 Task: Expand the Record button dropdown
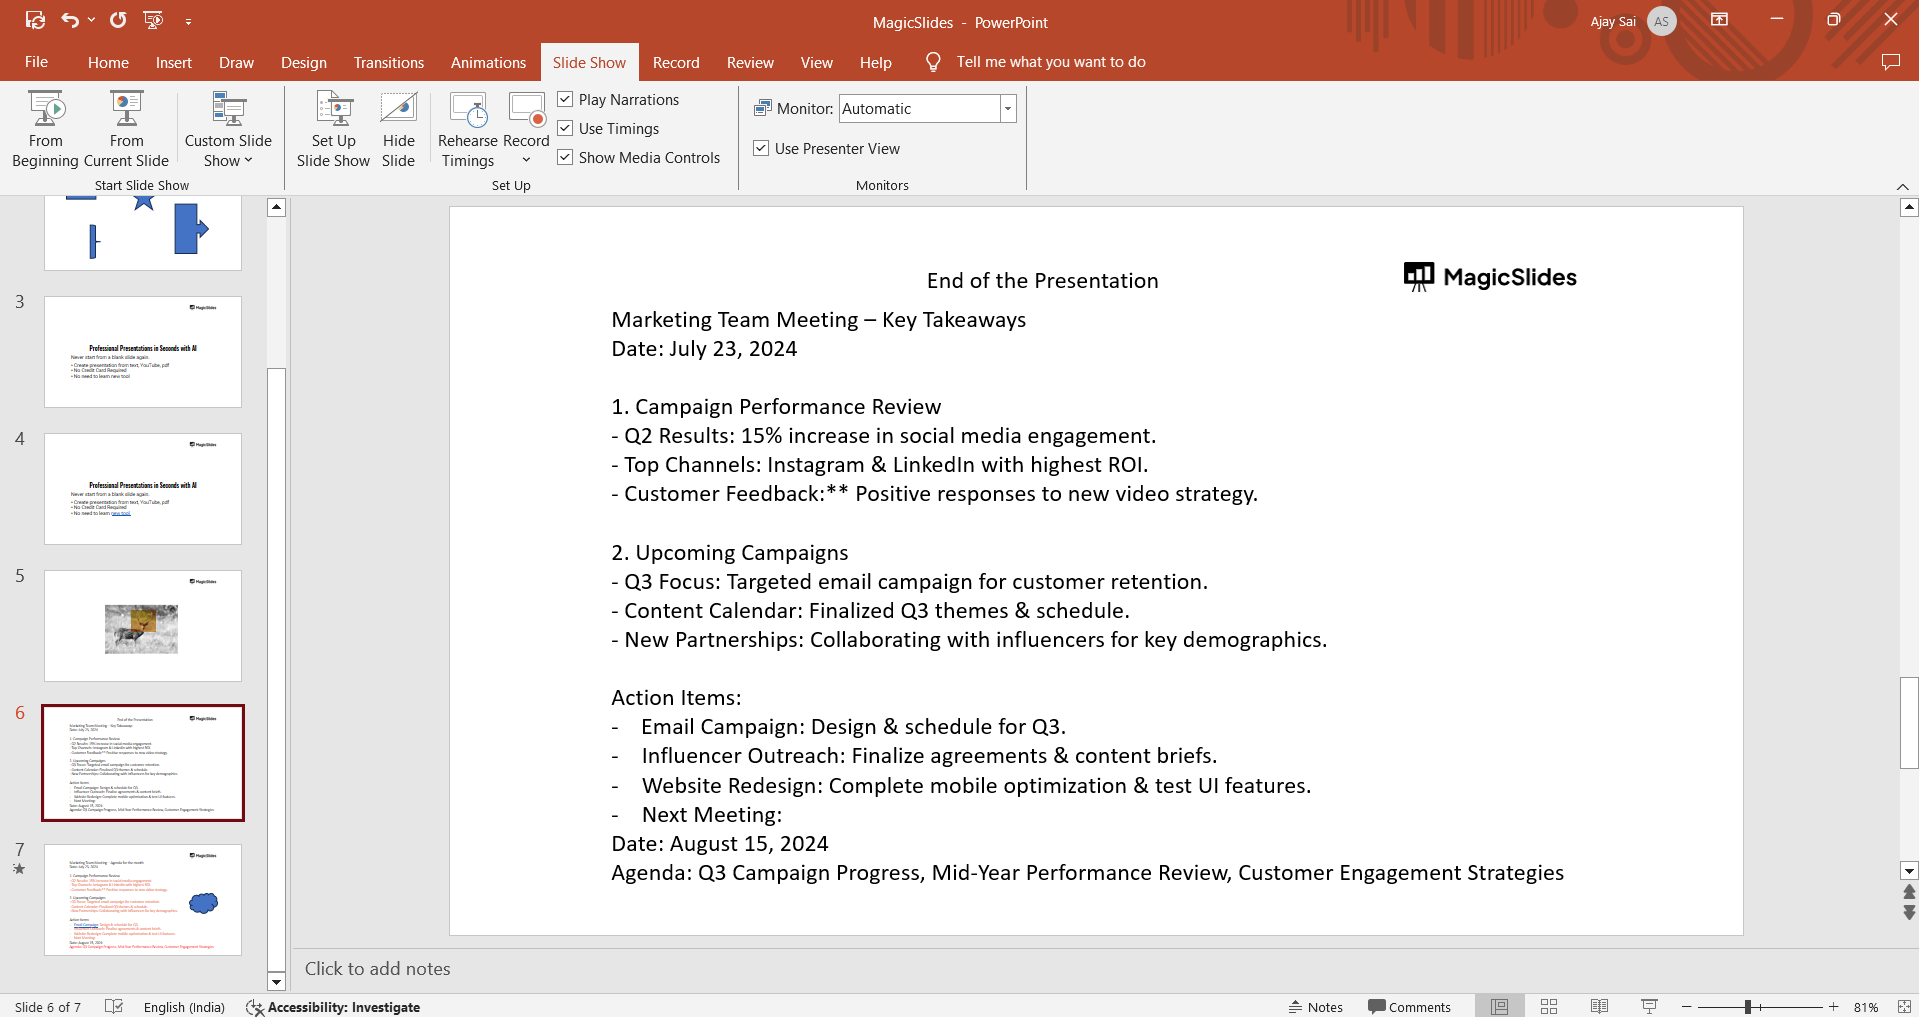point(526,161)
